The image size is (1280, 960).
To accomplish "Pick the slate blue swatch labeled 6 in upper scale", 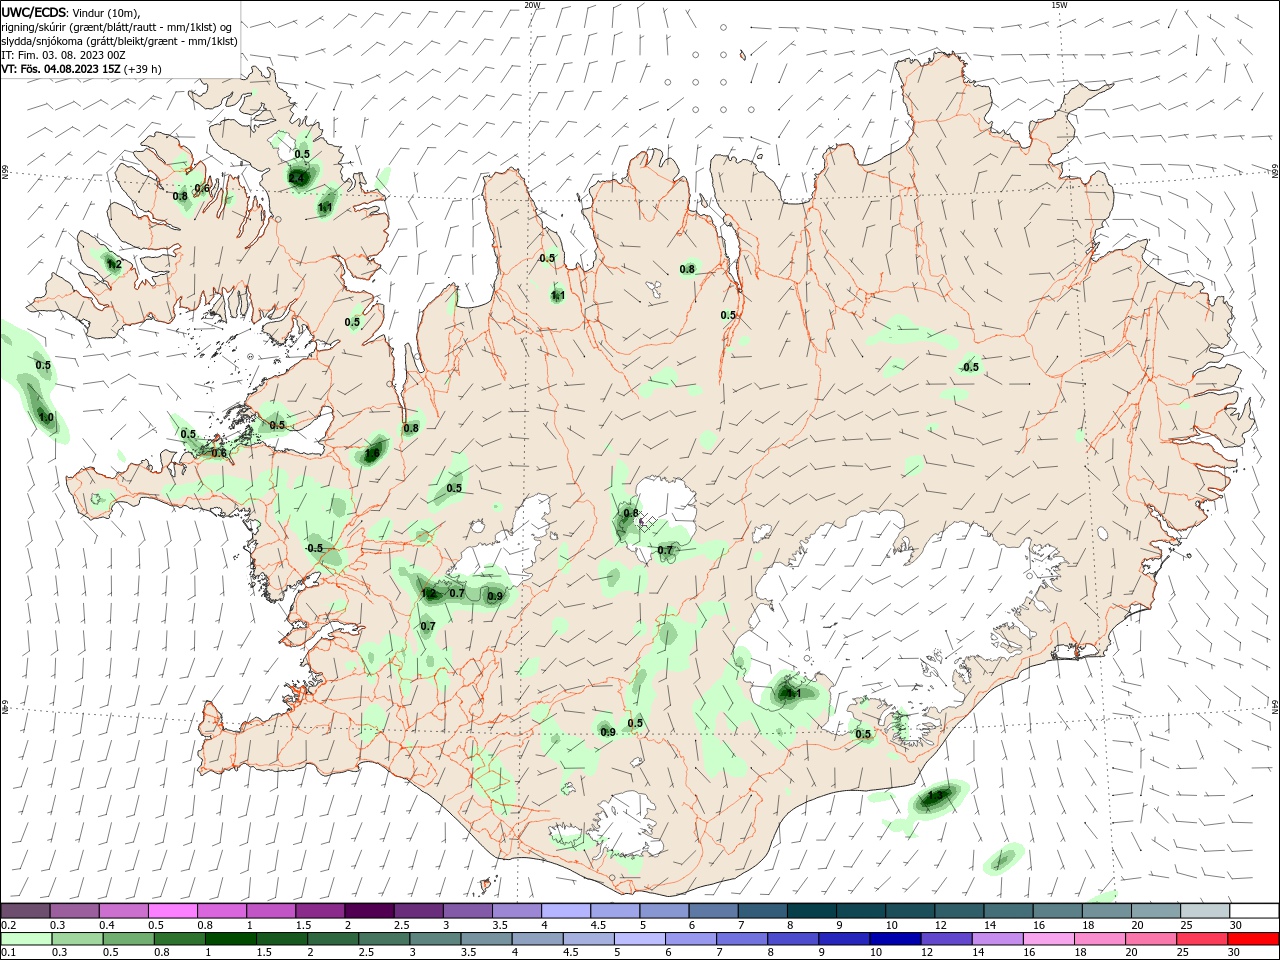I will 712,911.
